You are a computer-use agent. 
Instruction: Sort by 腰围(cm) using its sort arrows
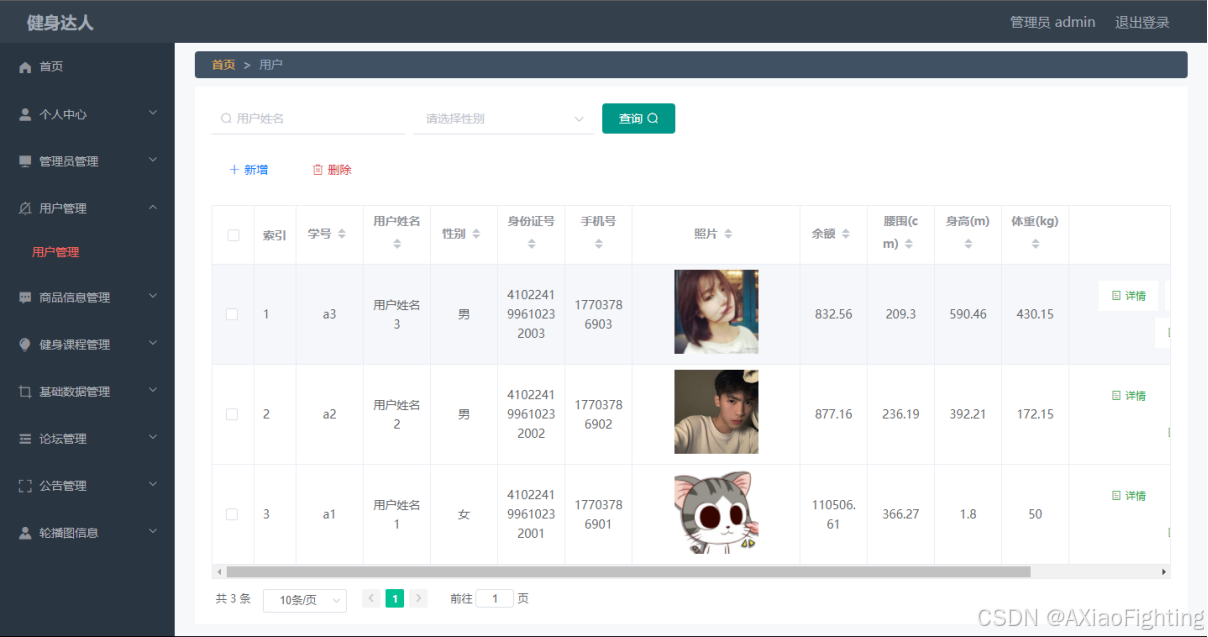(909, 244)
